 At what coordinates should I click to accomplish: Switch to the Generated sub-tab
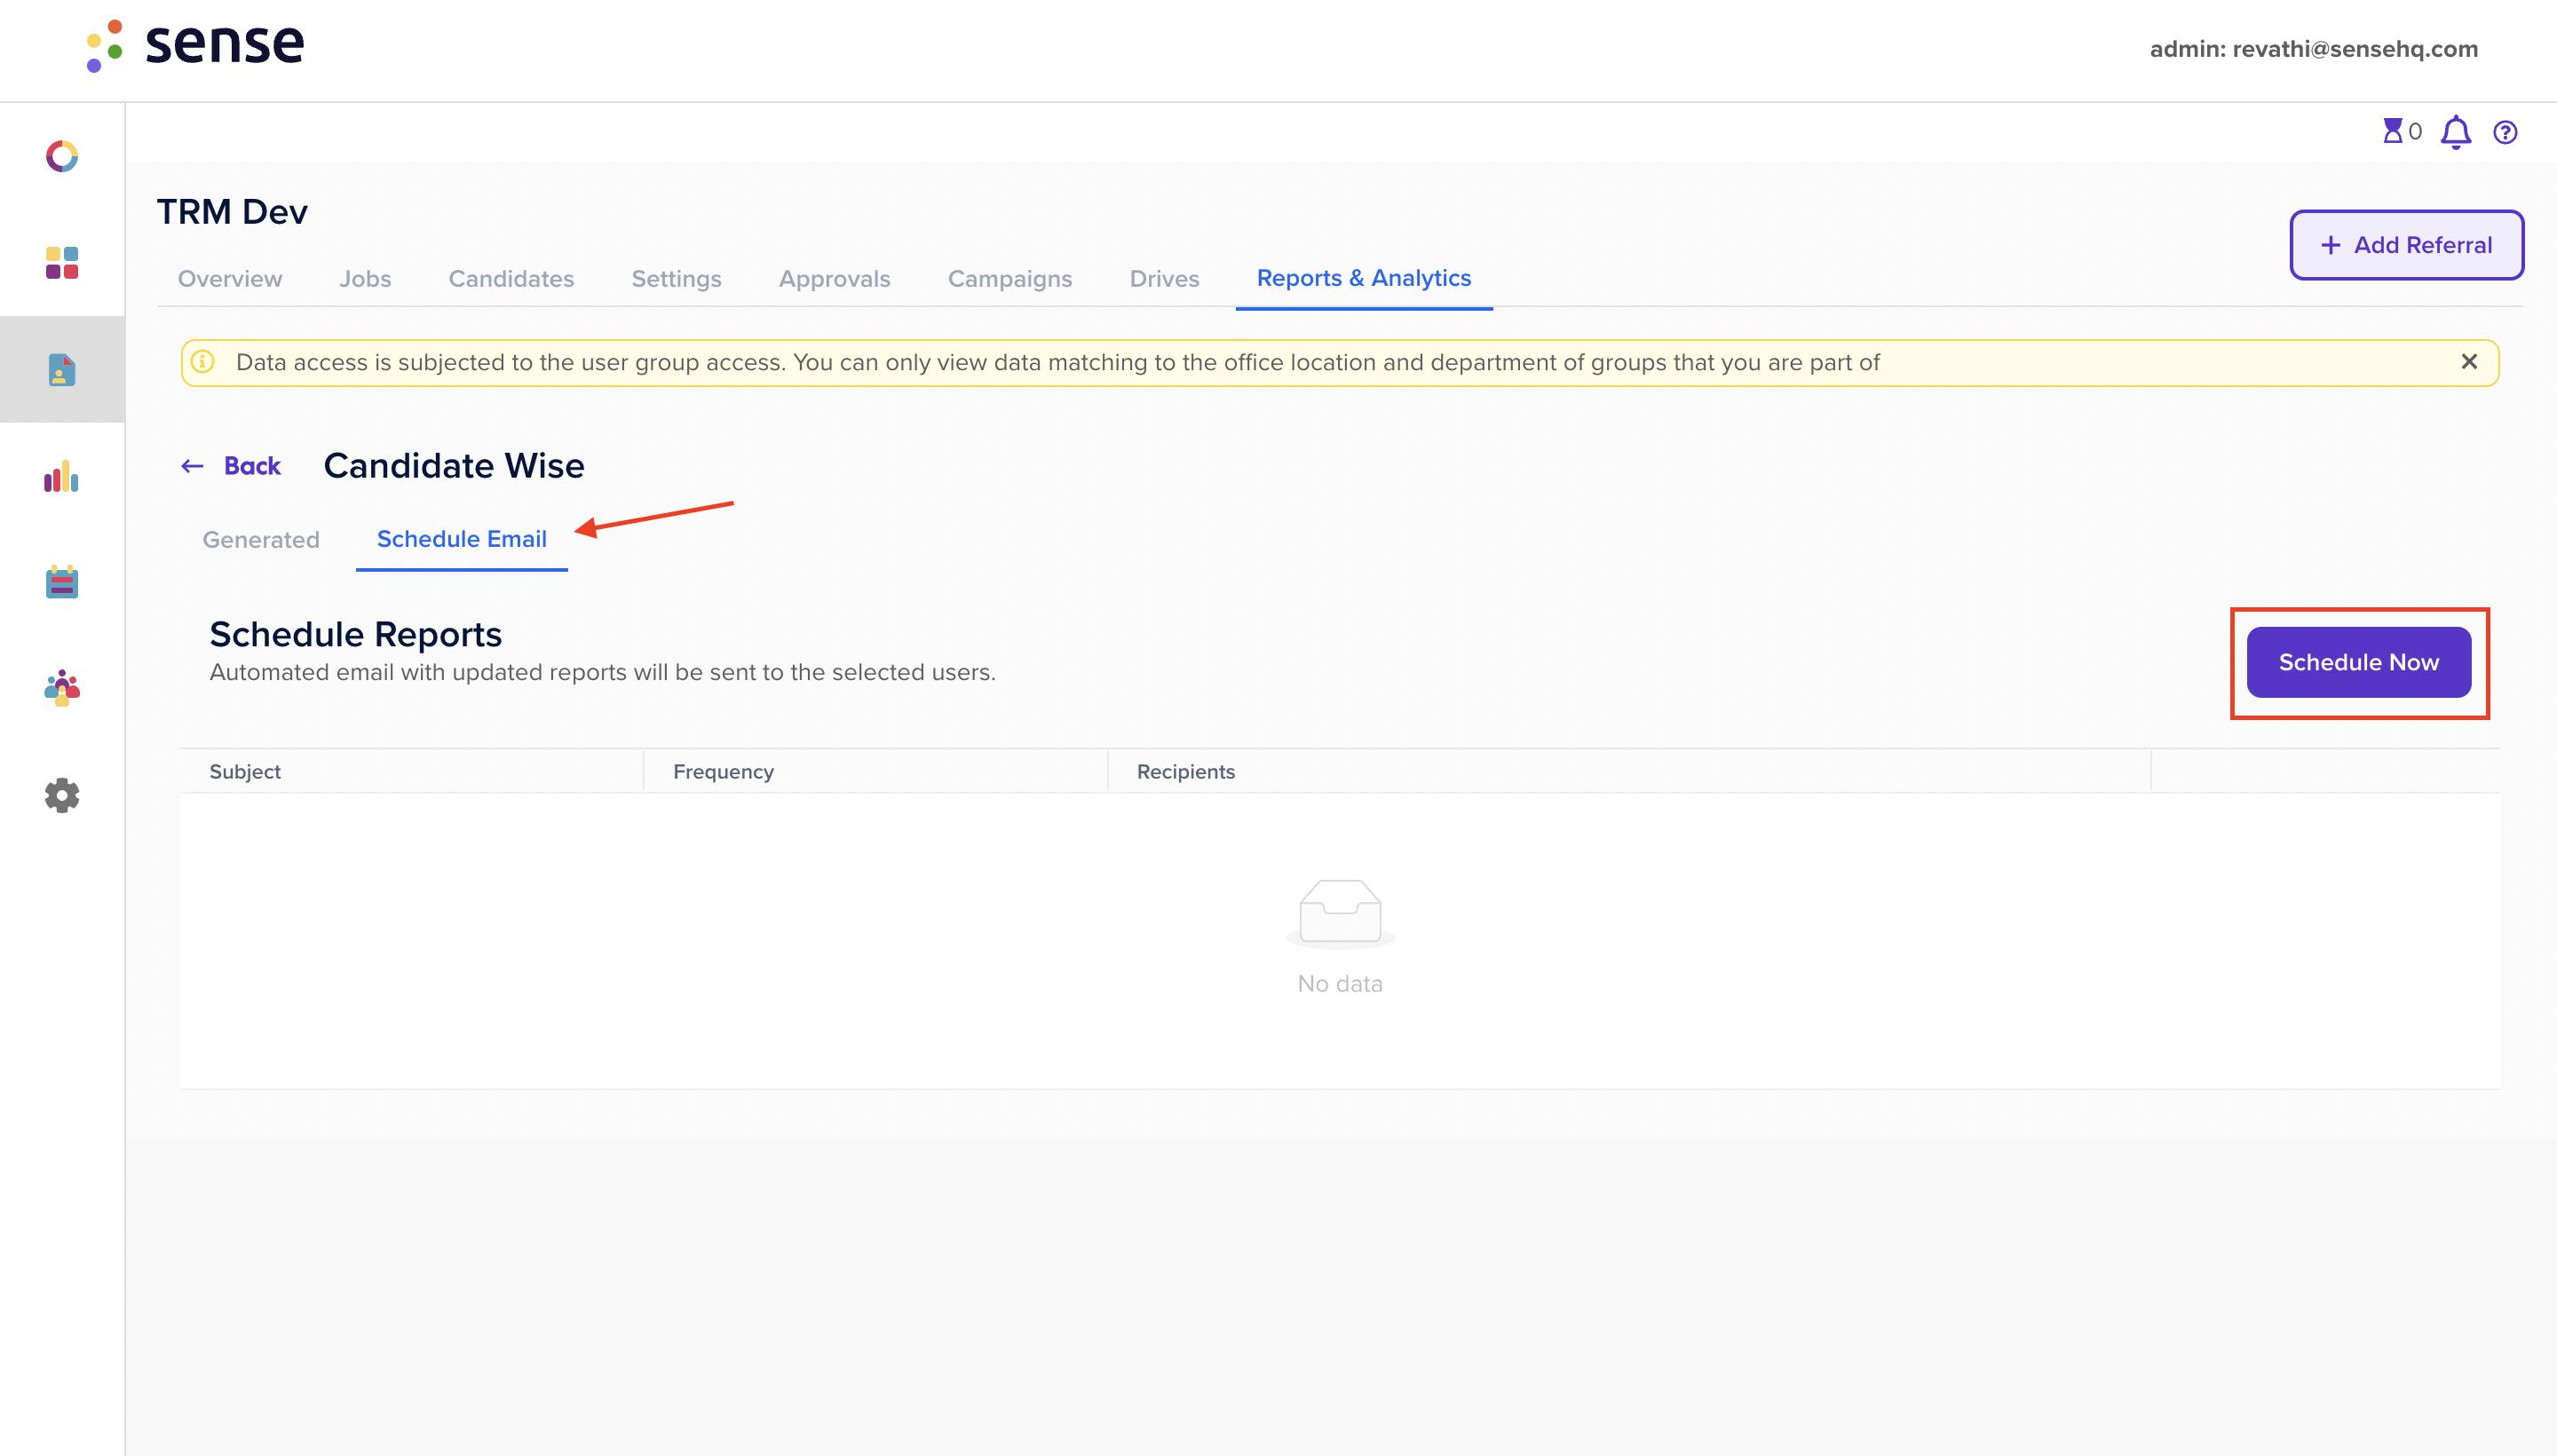pos(261,540)
